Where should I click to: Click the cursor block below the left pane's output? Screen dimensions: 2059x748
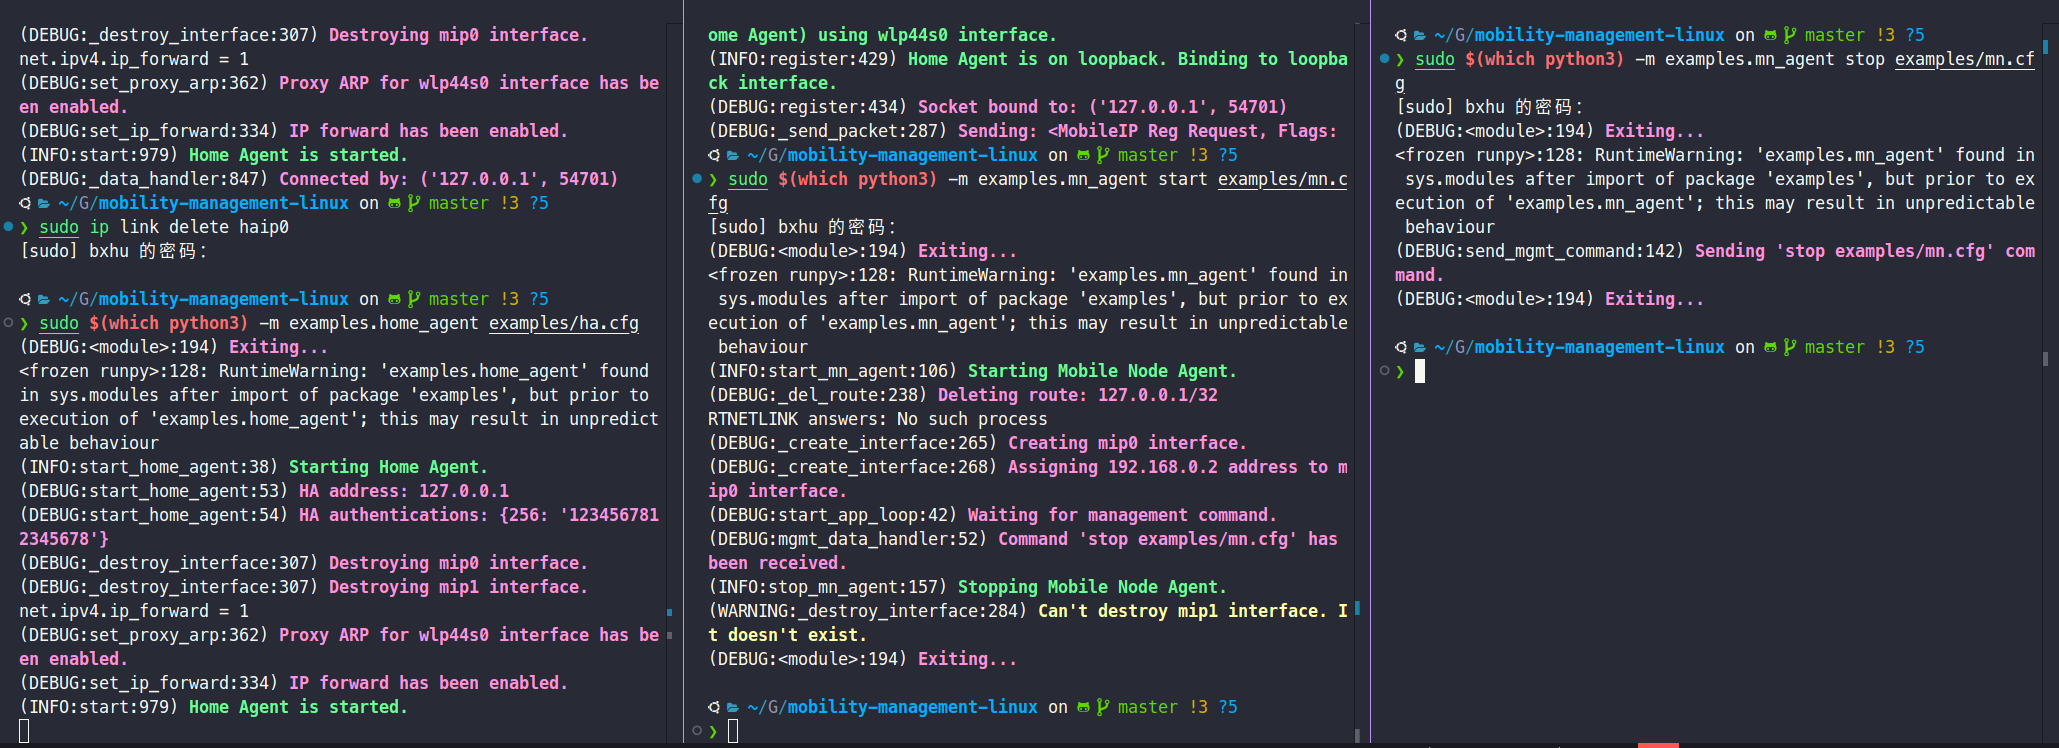[24, 731]
